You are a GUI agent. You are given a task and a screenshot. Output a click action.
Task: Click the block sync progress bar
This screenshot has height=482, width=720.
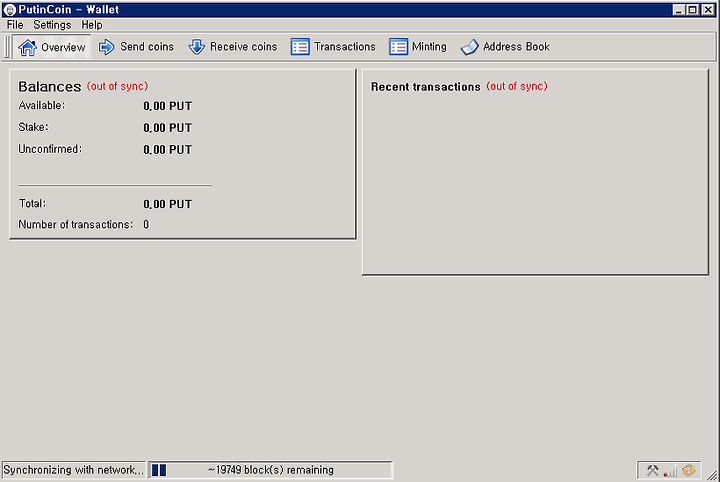270,470
